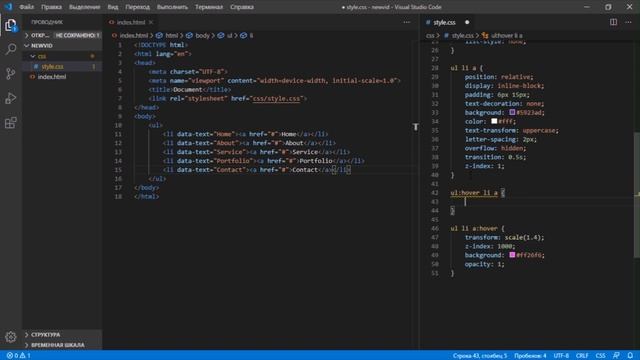This screenshot has height=360, width=640.
Task: Switch to the style.css tab
Action: point(444,22)
